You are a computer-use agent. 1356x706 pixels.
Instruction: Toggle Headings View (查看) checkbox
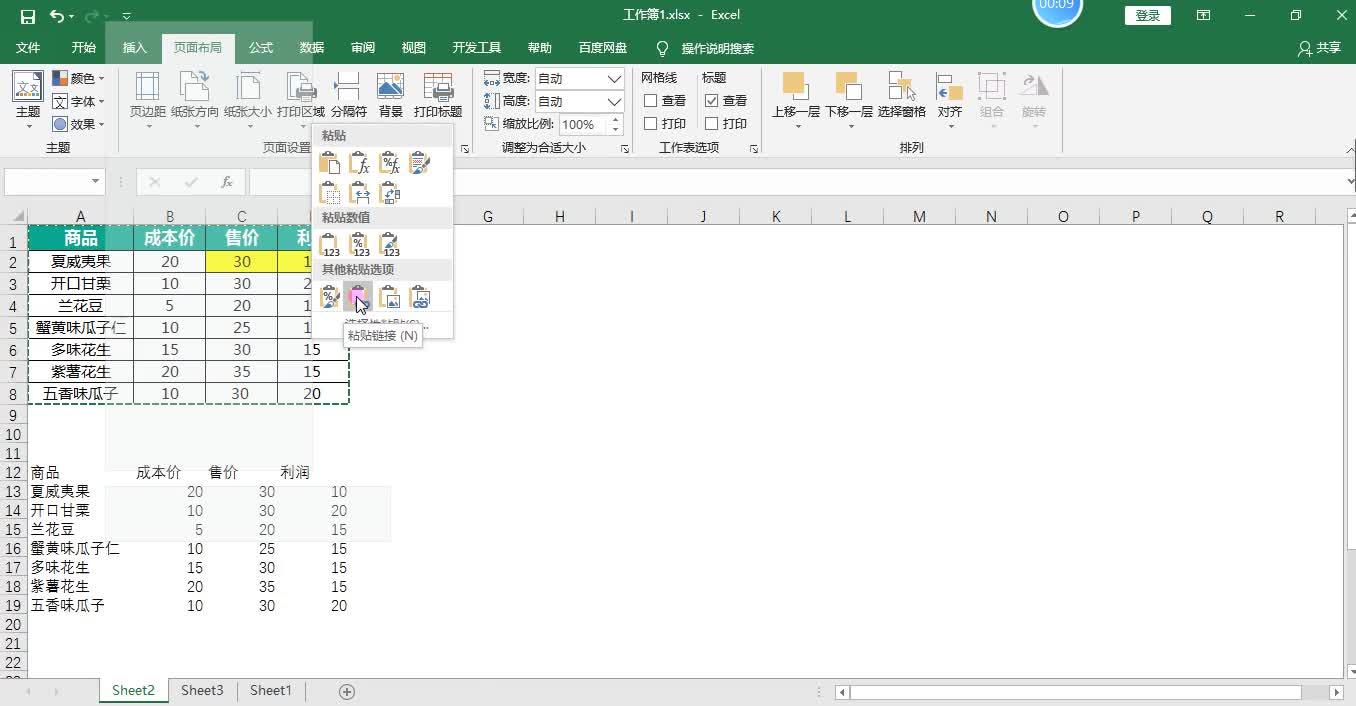712,101
